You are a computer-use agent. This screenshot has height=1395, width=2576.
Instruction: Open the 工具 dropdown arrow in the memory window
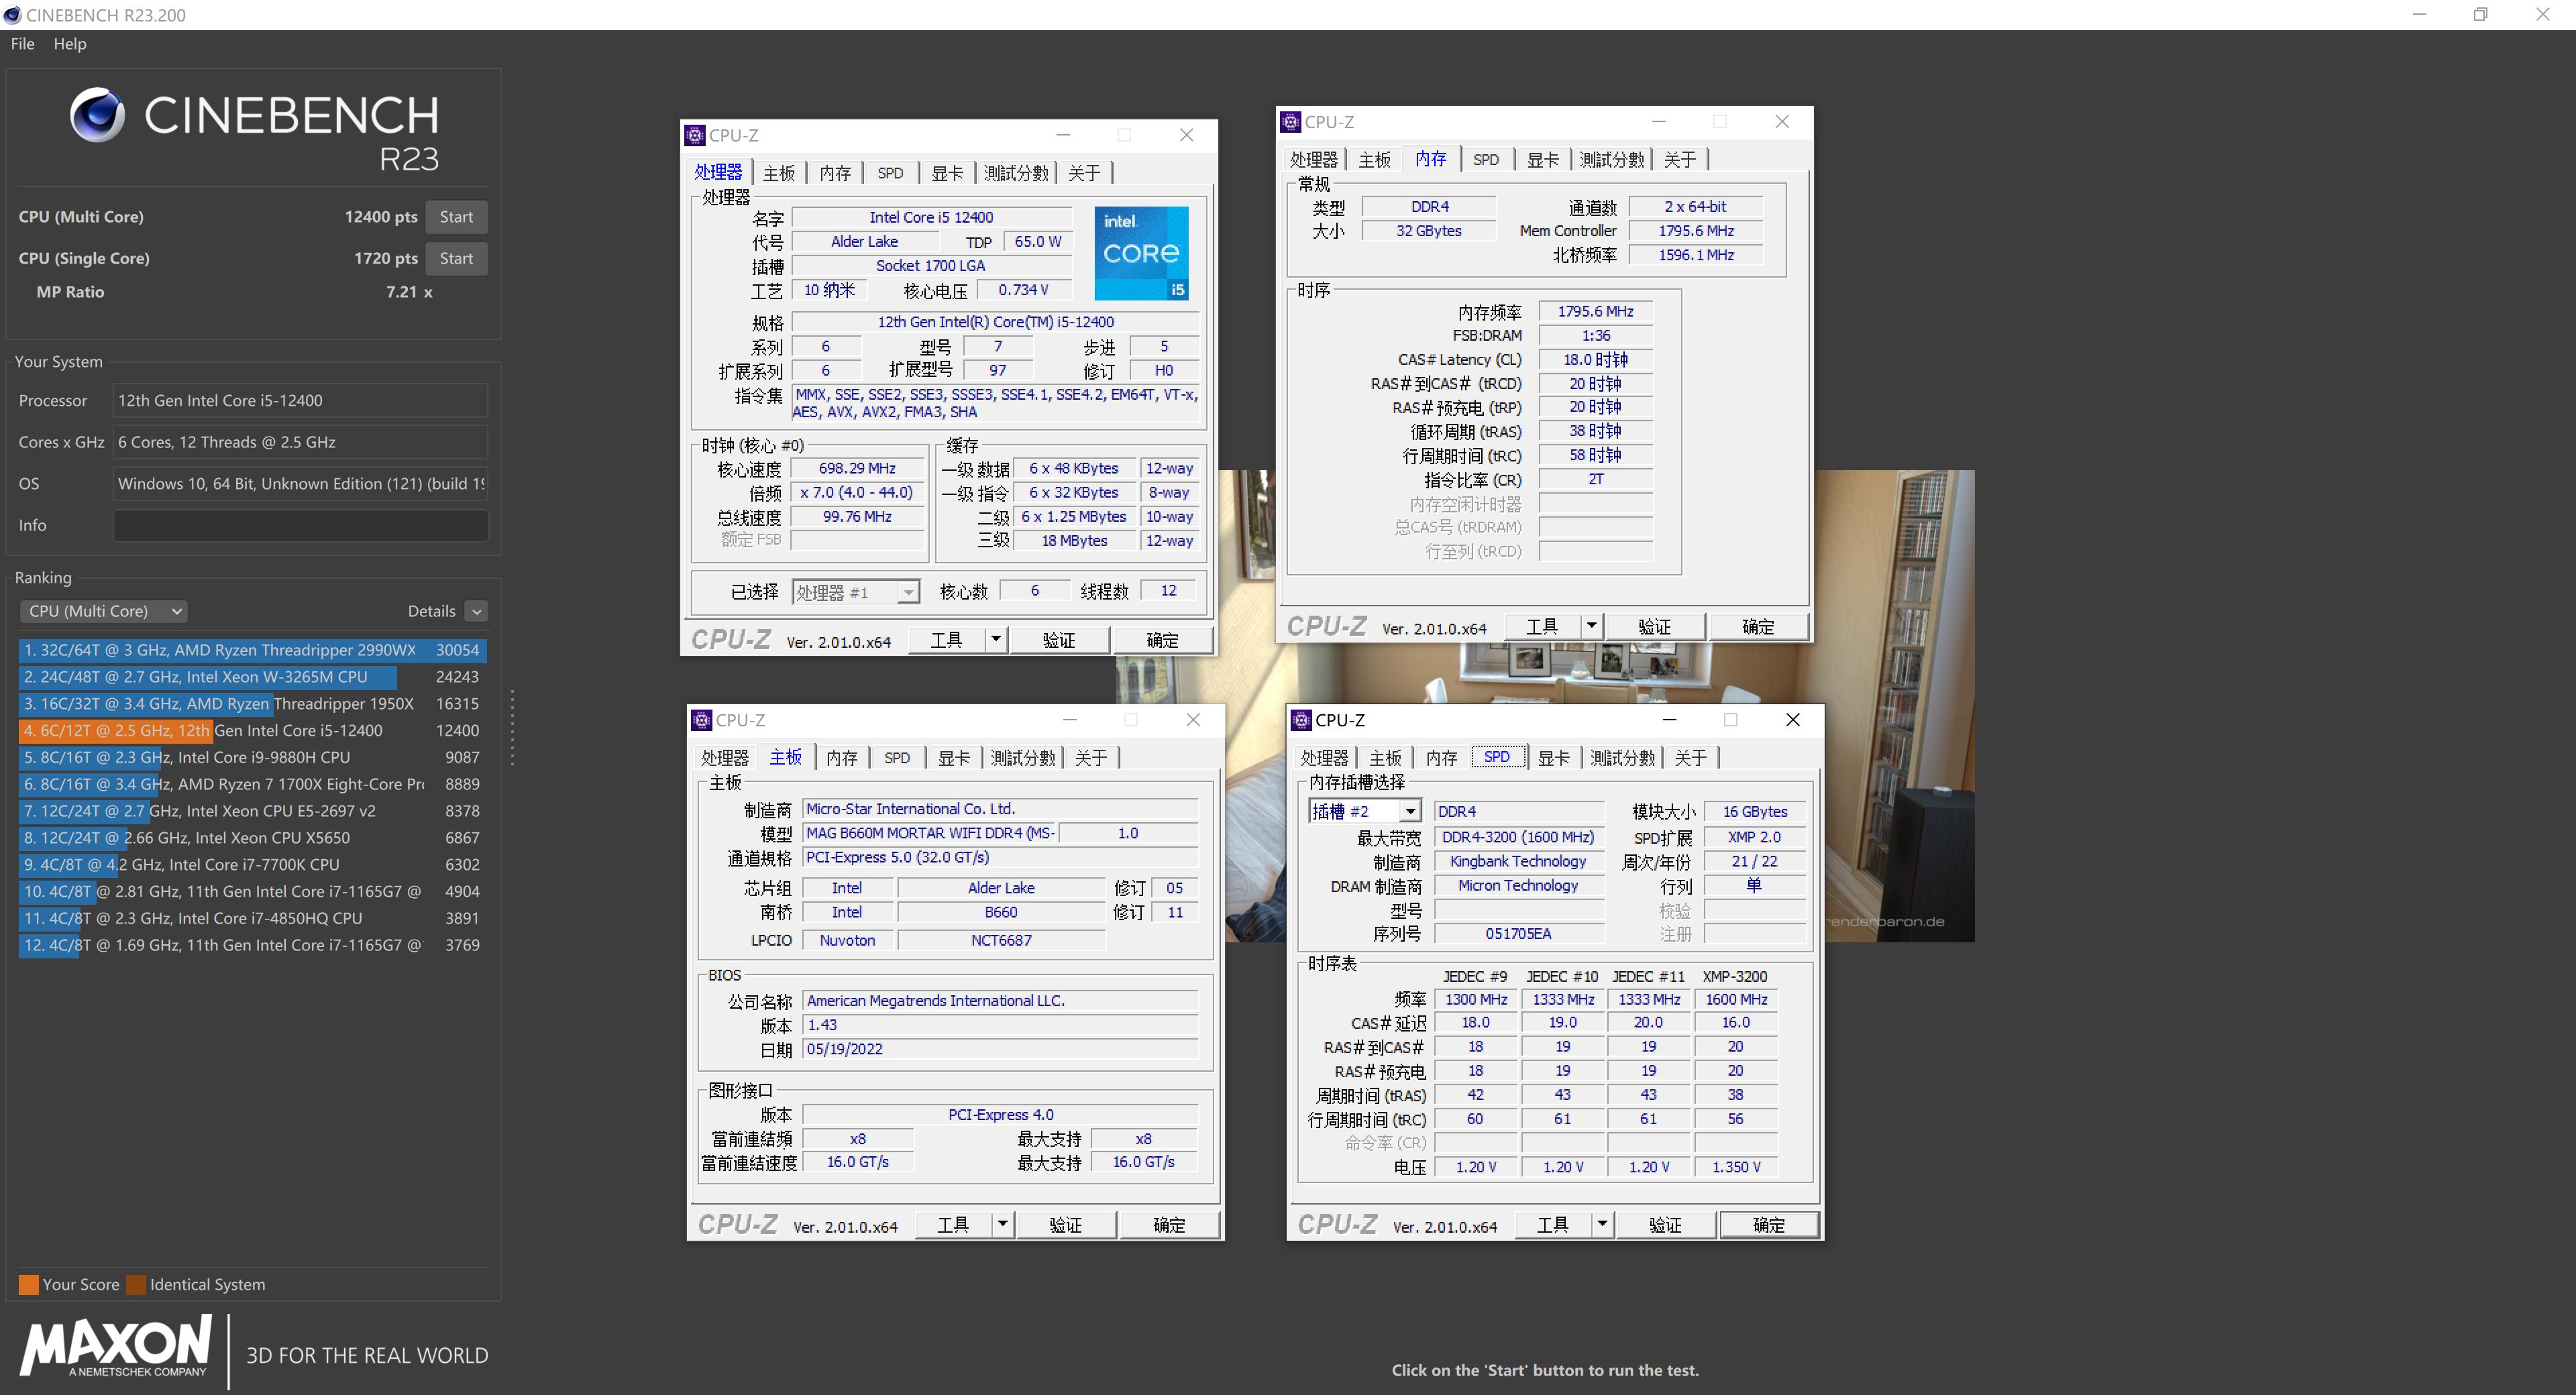(x=1592, y=626)
